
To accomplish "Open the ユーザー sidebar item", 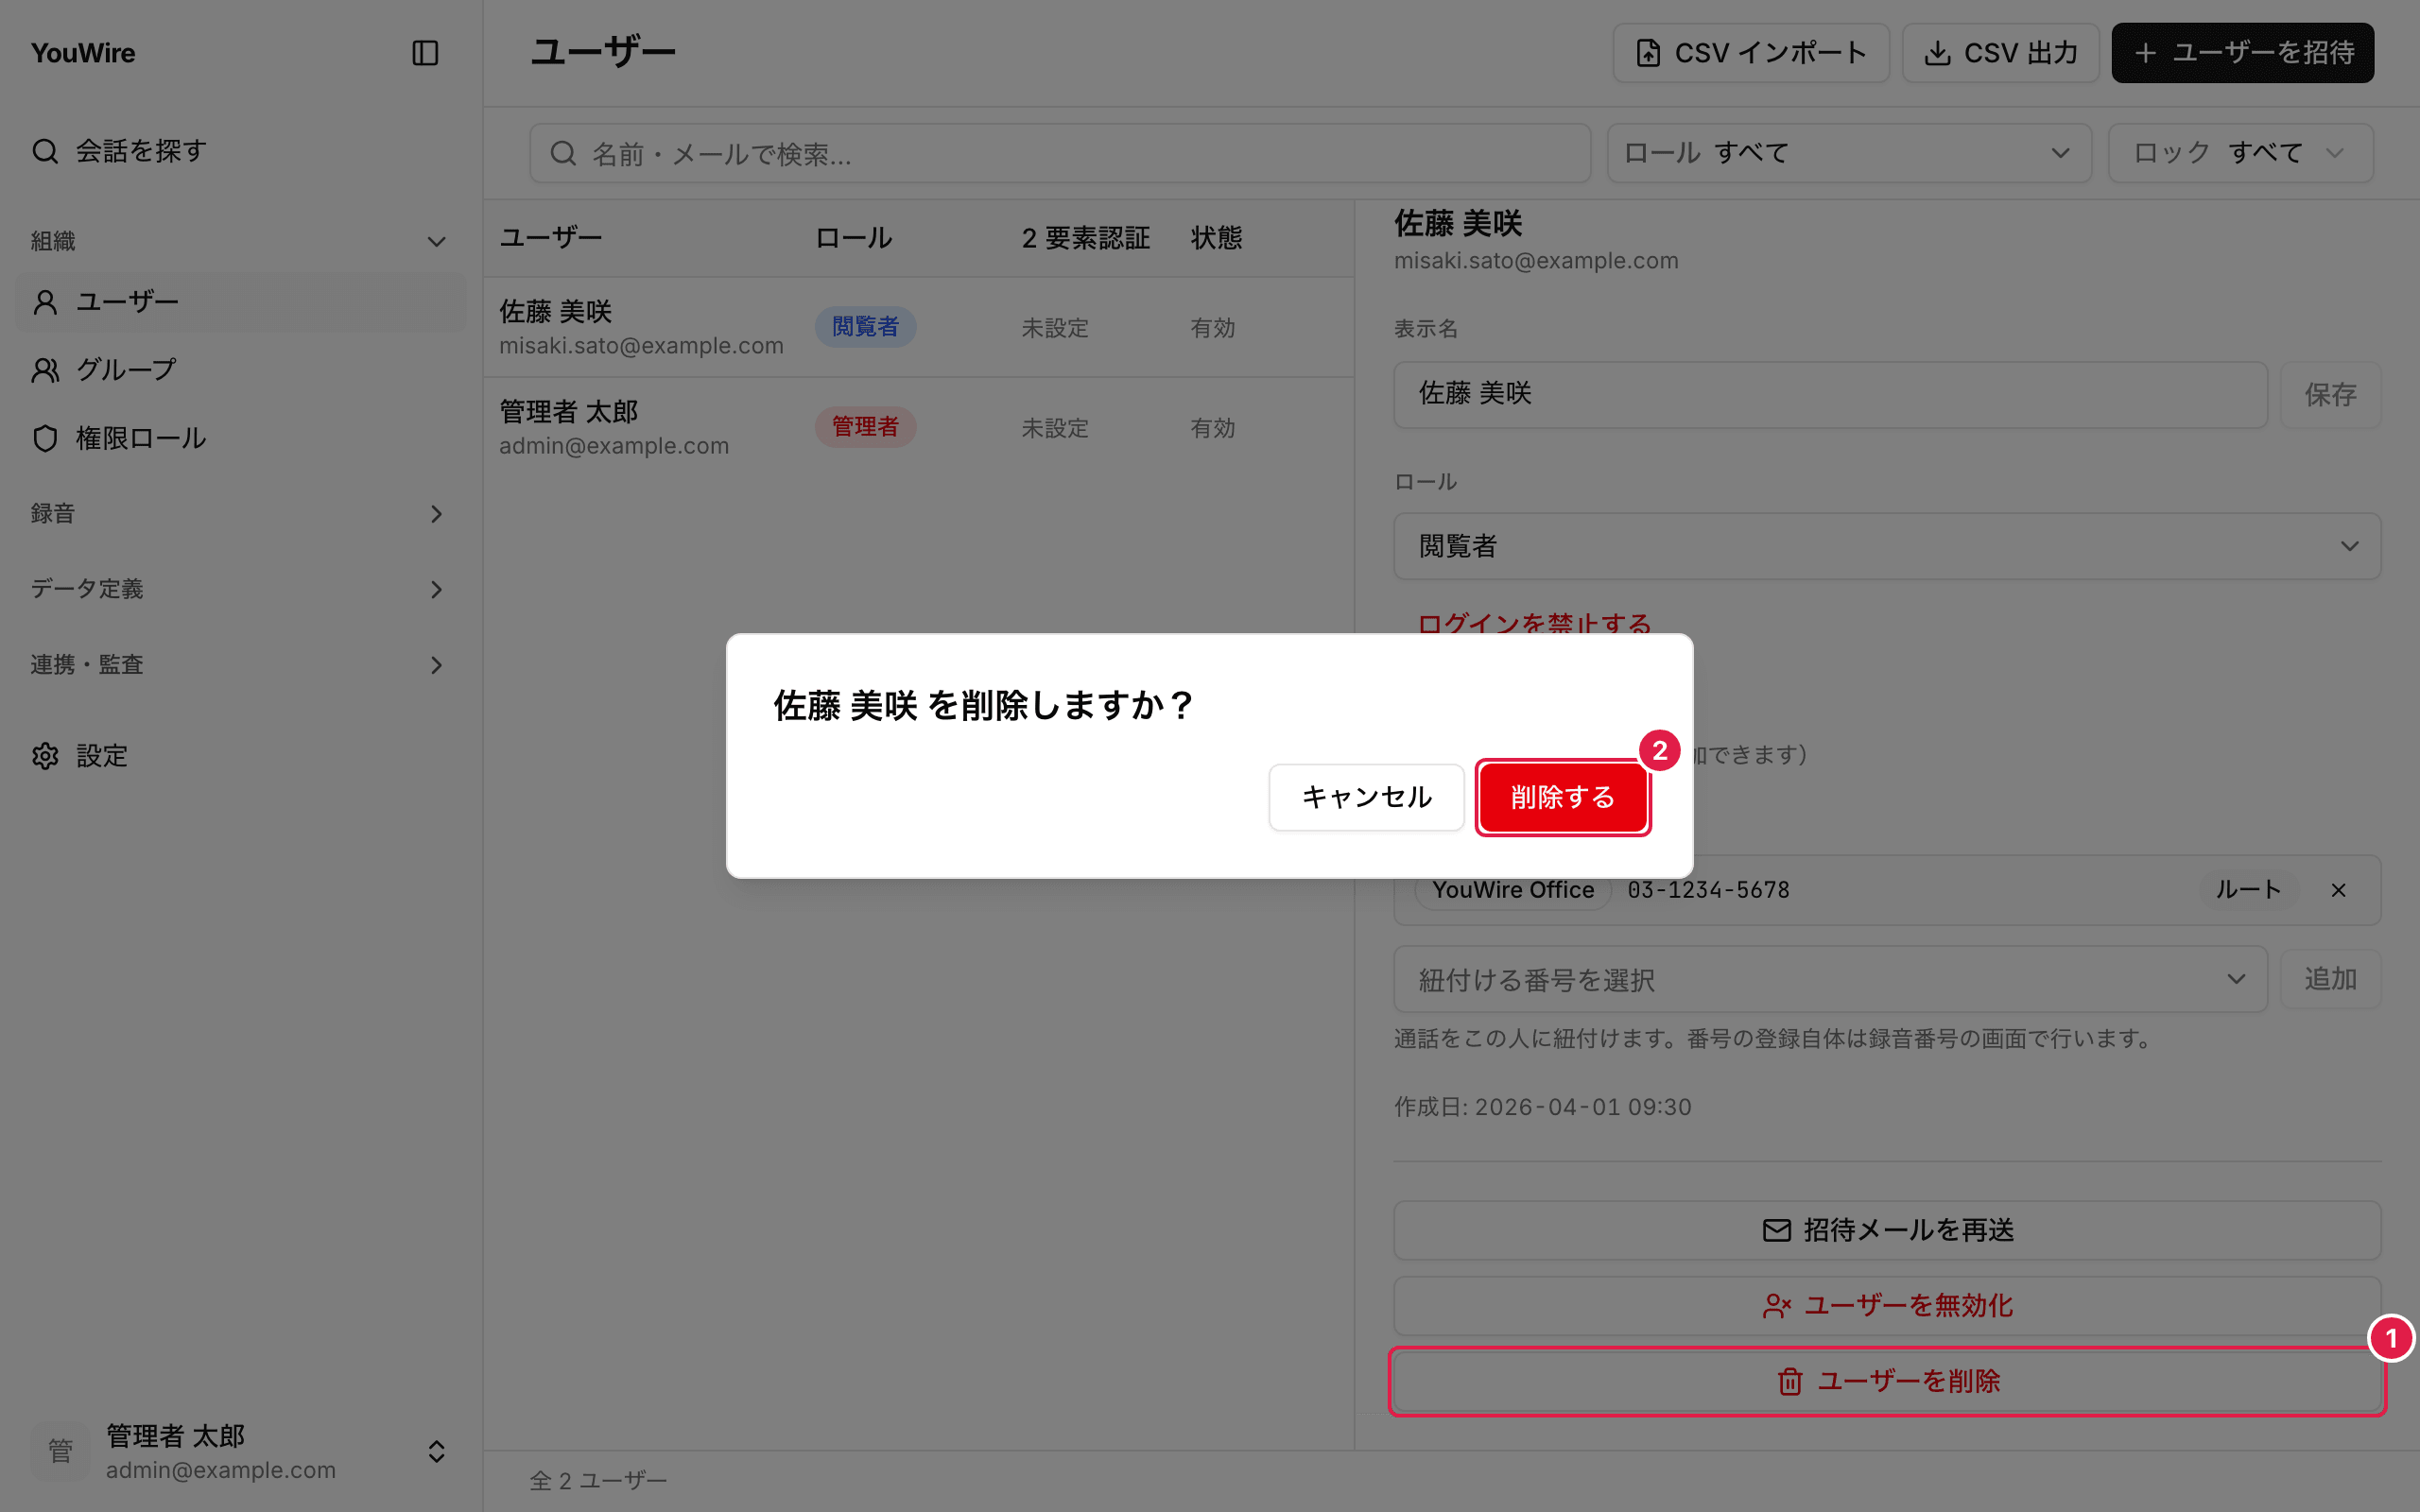I will click(241, 302).
